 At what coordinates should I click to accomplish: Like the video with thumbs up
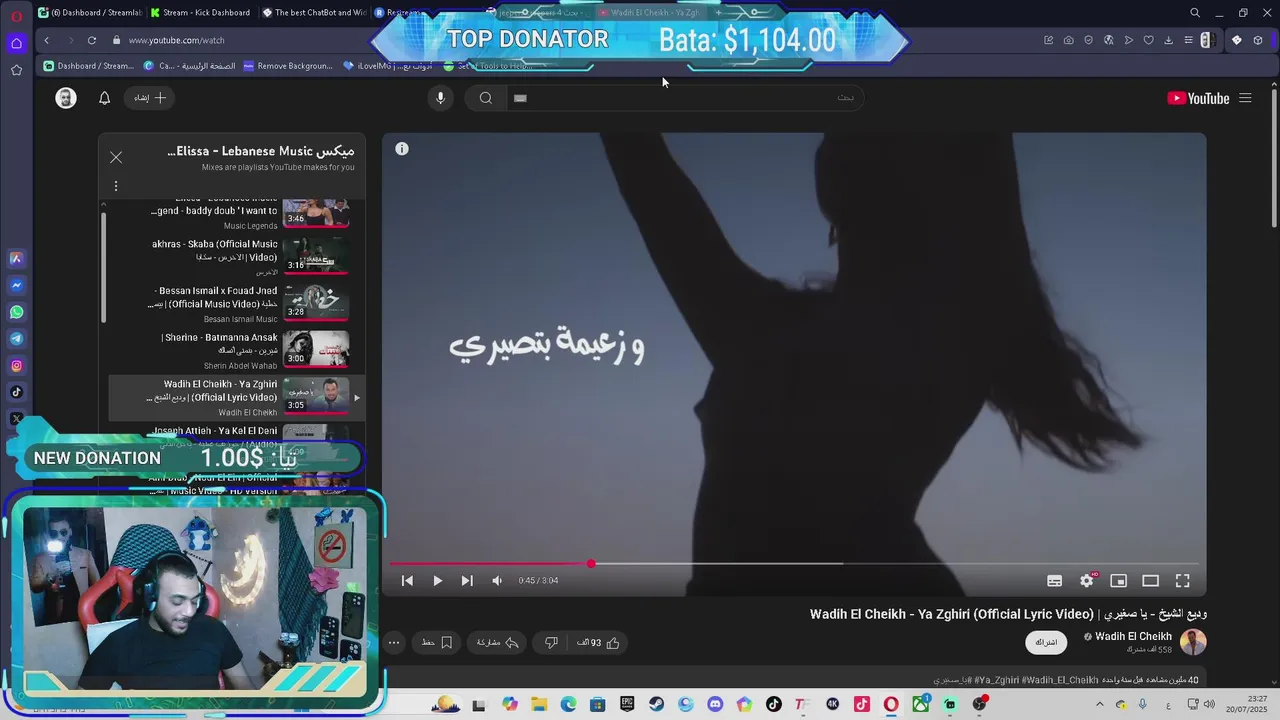pyautogui.click(x=599, y=642)
